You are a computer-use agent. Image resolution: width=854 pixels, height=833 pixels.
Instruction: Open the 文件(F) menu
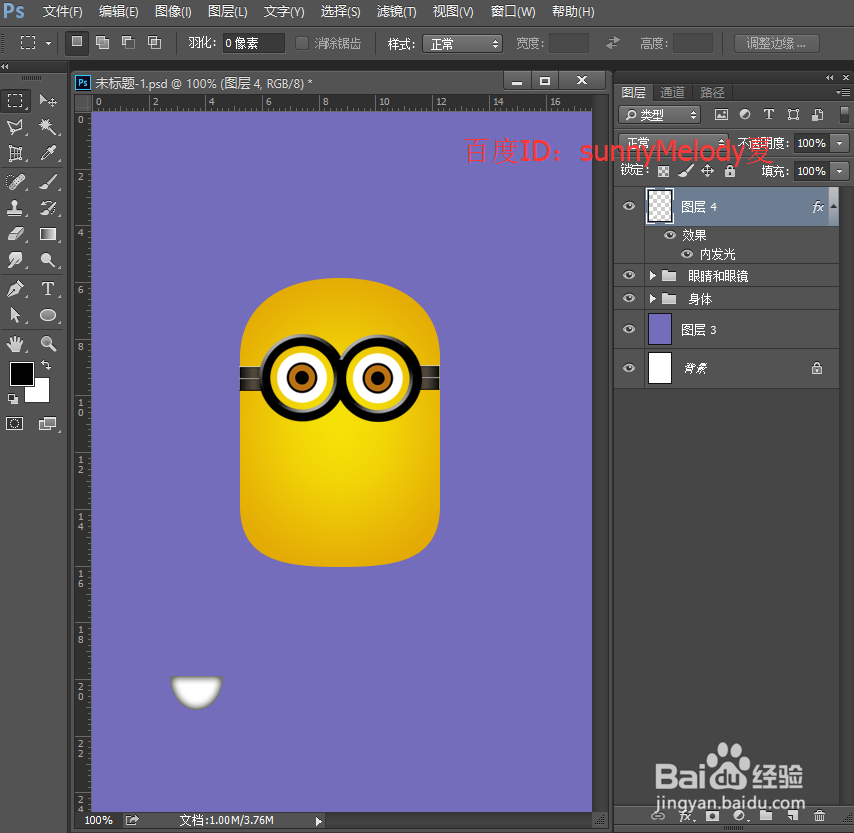tap(63, 11)
